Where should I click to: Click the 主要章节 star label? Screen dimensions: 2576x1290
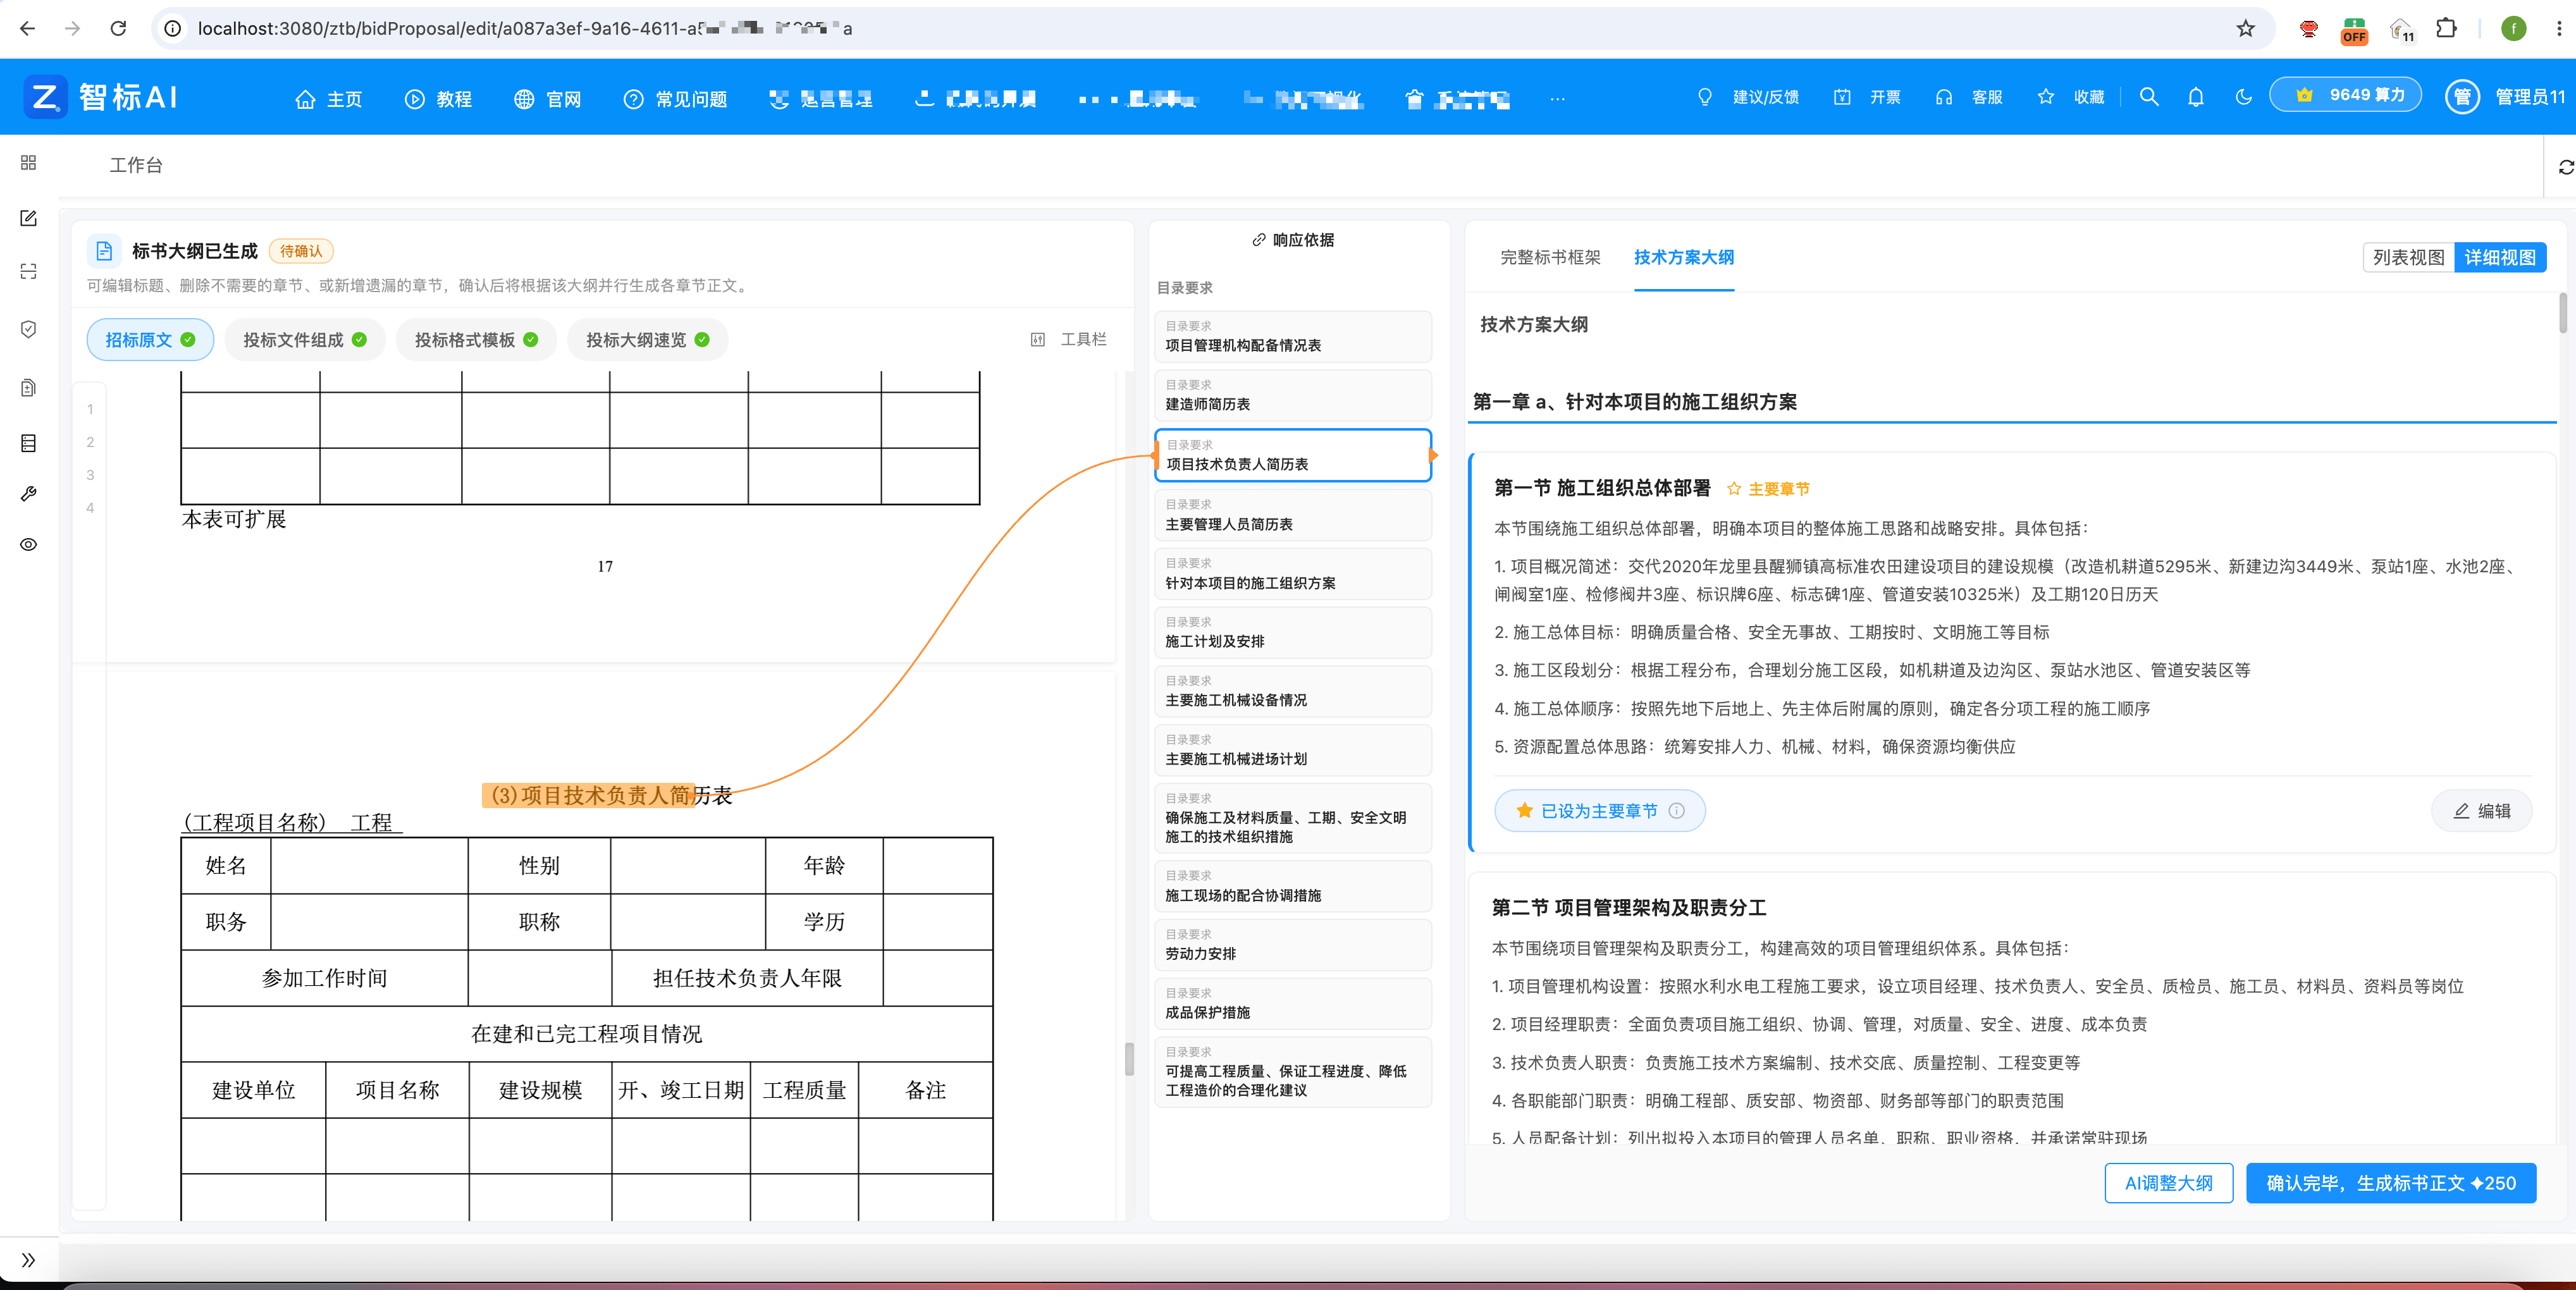[1768, 489]
